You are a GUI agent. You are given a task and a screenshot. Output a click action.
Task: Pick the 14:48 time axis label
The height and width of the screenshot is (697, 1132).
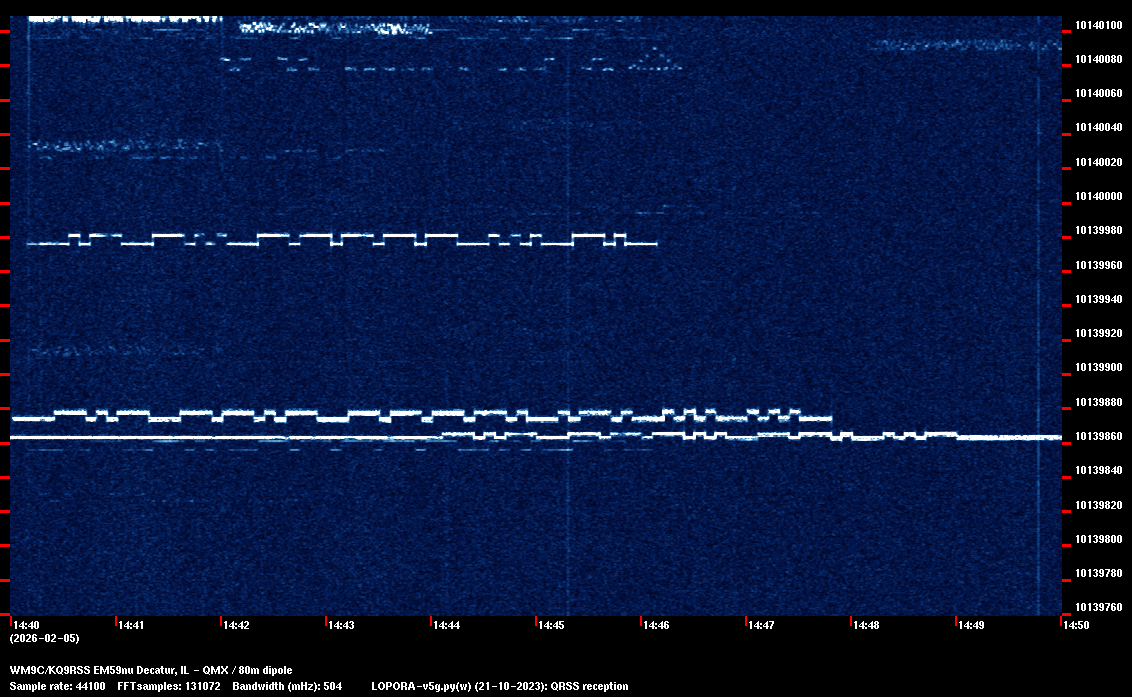tap(867, 625)
